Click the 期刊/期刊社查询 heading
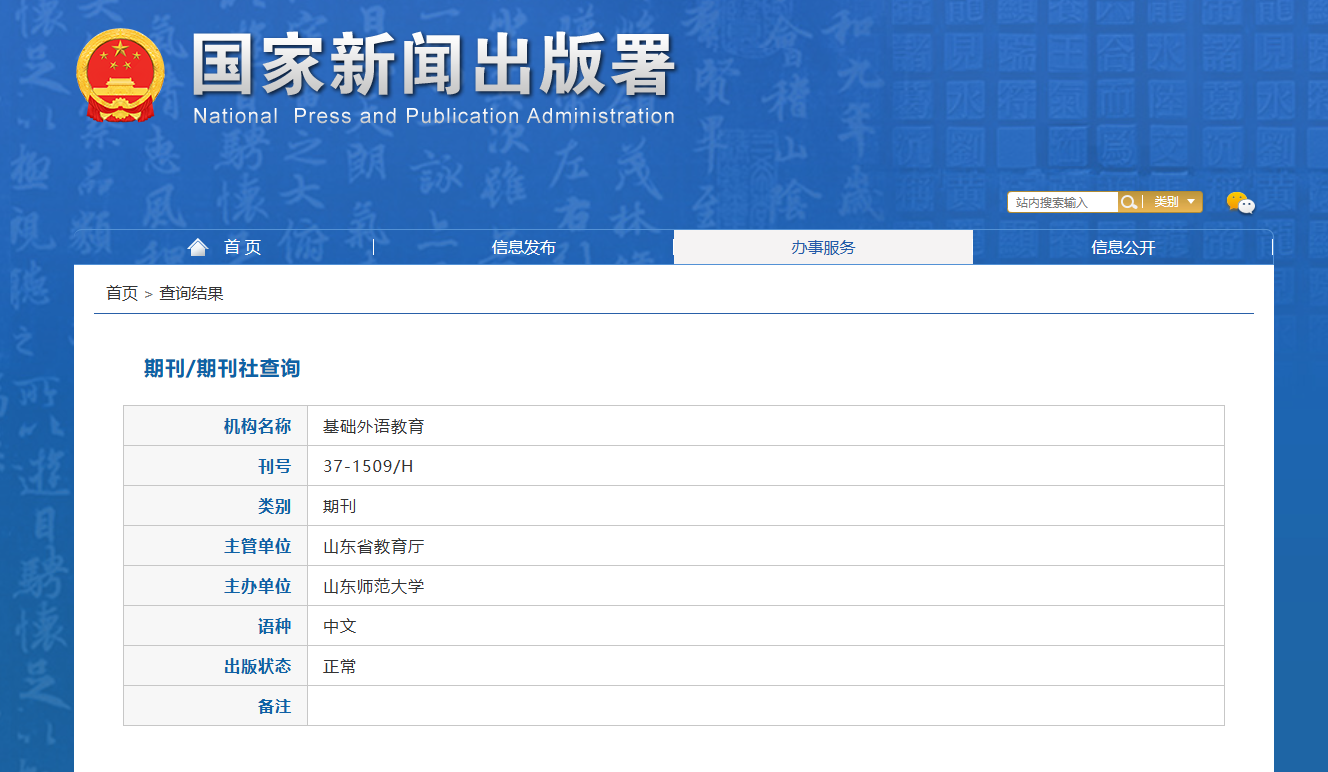The width and height of the screenshot is (1328, 772). pyautogui.click(x=222, y=368)
